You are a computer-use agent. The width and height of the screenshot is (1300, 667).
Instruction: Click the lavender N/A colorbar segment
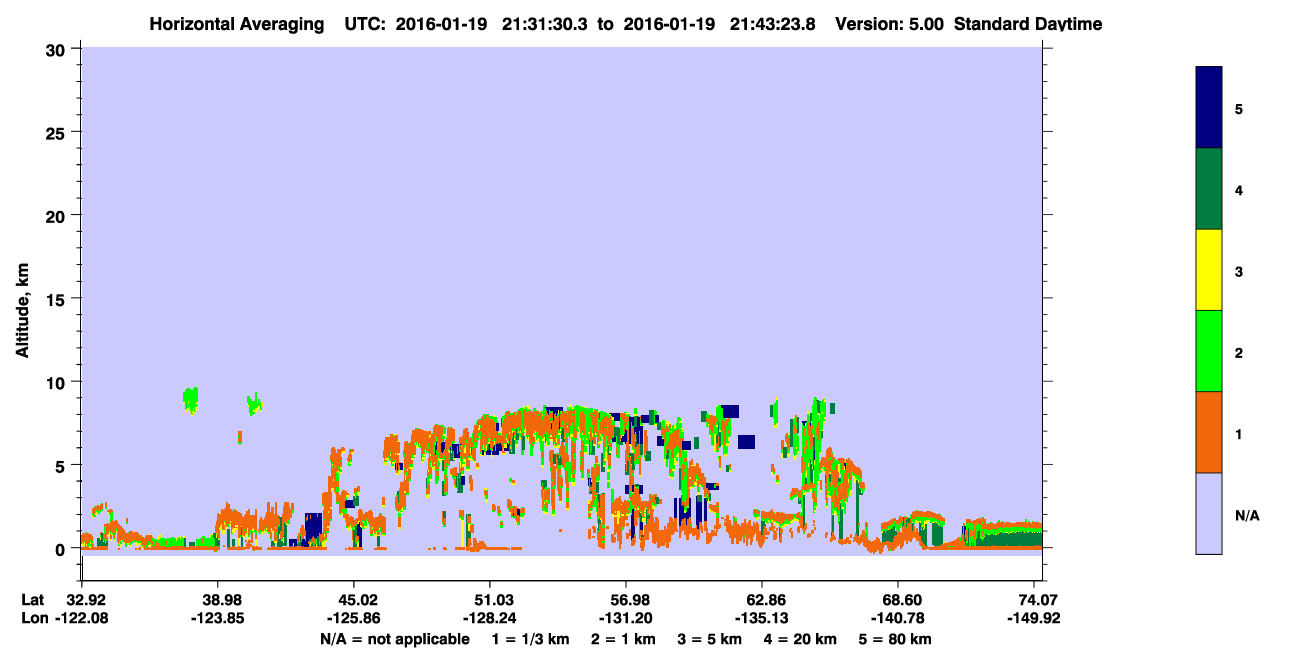coord(1209,513)
